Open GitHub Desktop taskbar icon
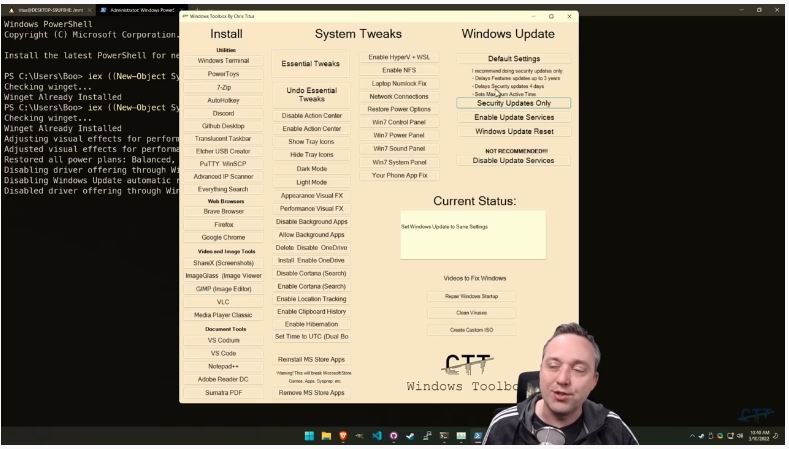Screen dimensions: 789x449 [x=393, y=436]
